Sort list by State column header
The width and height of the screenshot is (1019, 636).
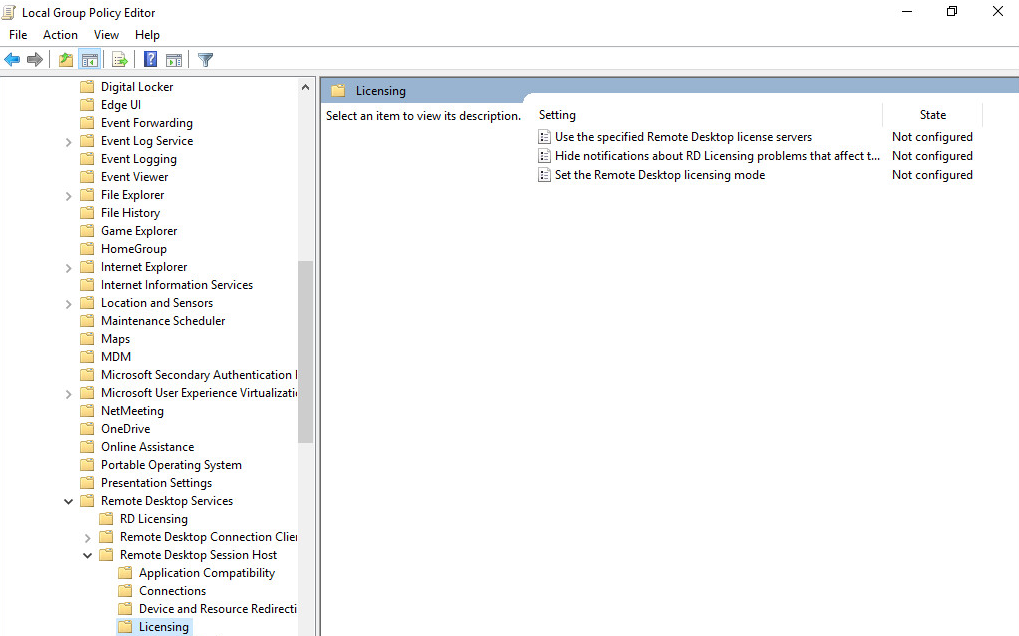pos(932,115)
